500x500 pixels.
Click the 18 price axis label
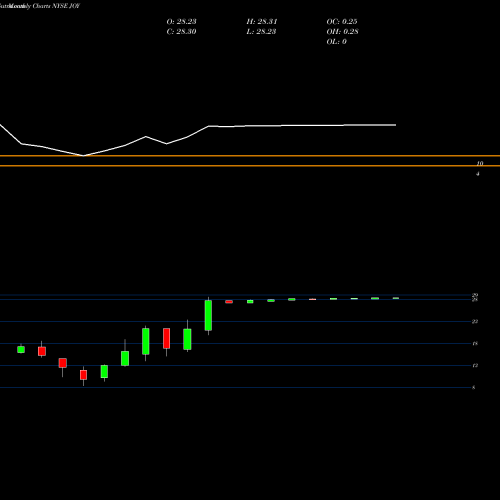475,343
